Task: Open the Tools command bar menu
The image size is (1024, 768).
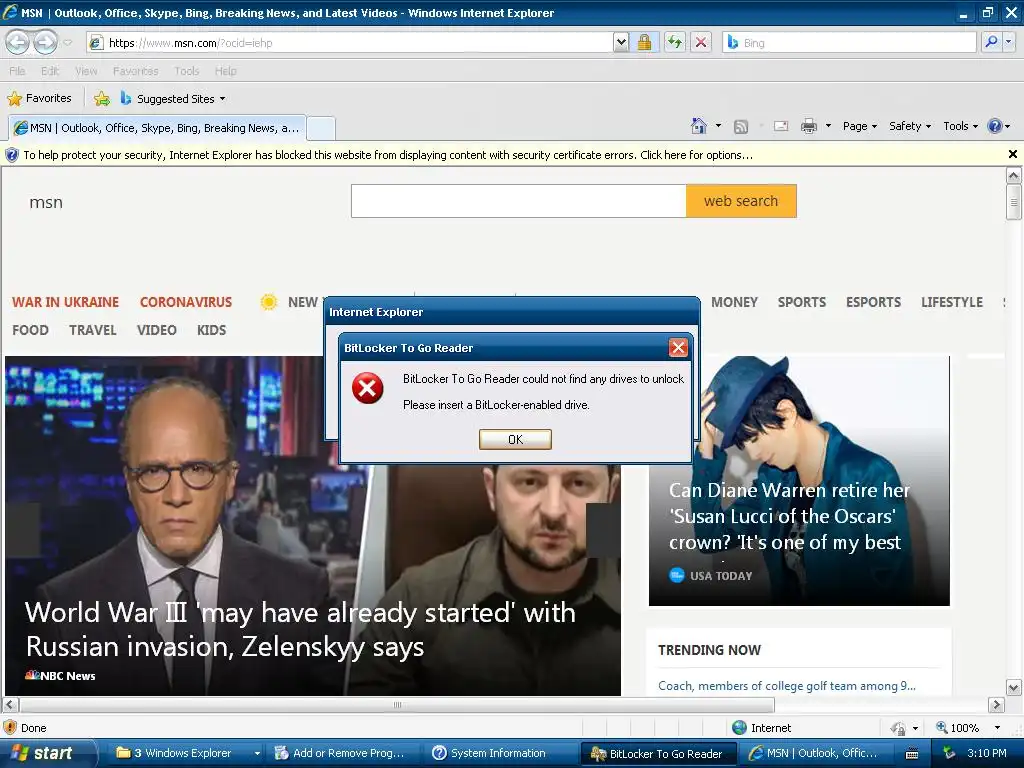Action: [x=960, y=126]
